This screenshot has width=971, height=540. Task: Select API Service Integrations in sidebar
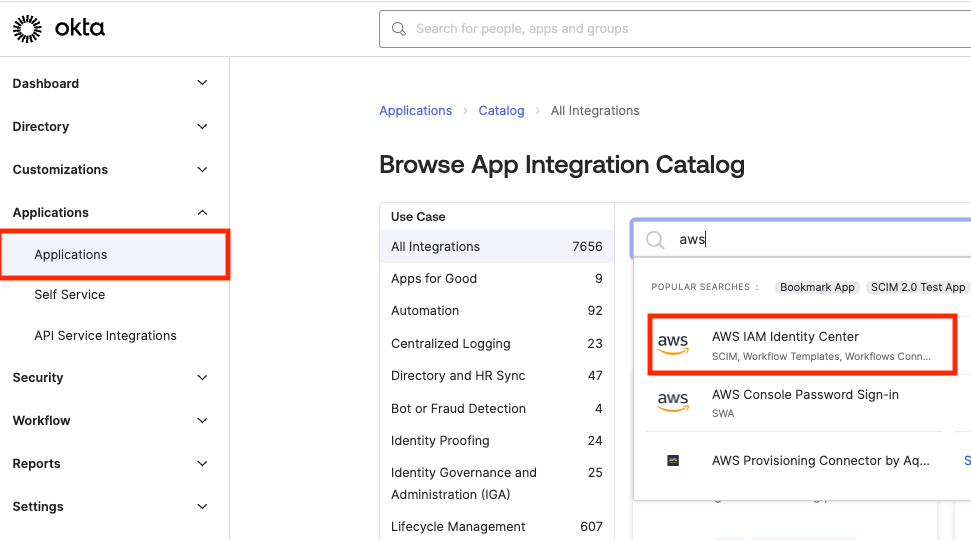(105, 336)
